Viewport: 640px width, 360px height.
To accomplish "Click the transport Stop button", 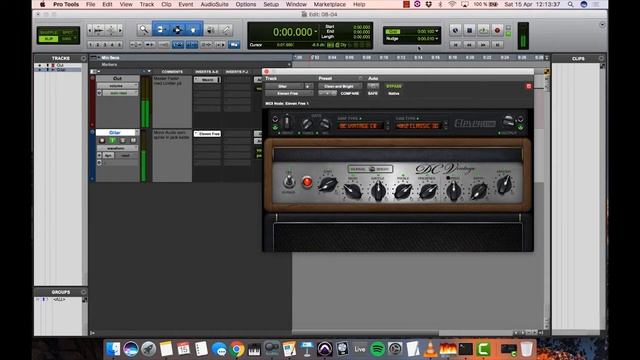I will pos(469,30).
